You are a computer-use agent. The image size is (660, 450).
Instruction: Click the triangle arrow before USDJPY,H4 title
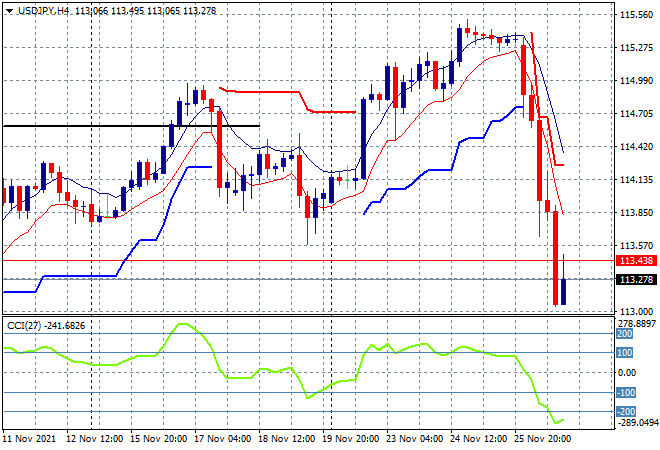(x=9, y=11)
